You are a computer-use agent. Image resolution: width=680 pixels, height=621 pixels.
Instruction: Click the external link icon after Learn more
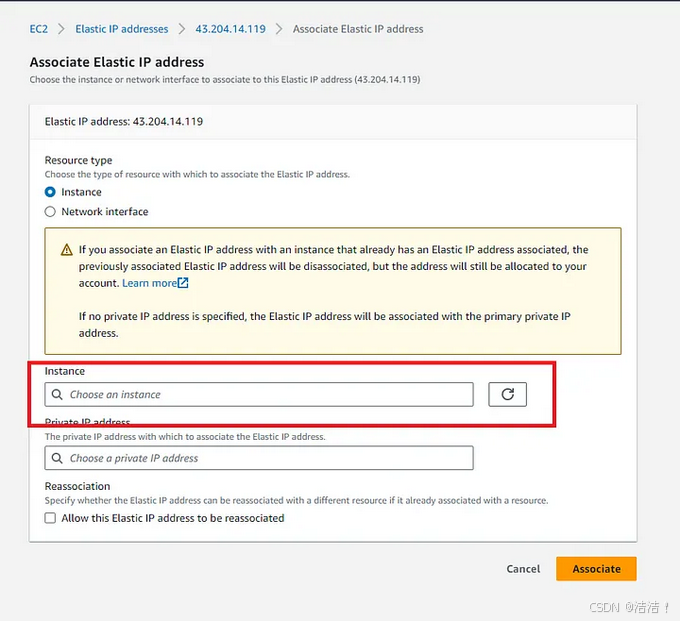183,283
